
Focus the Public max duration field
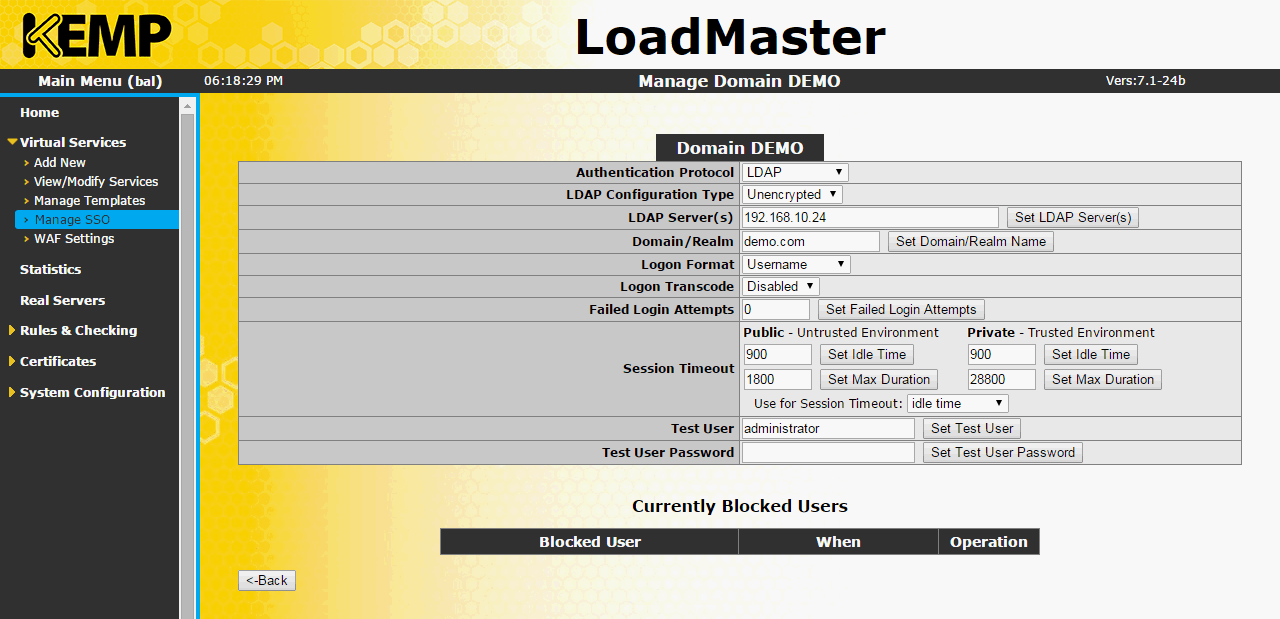[778, 379]
